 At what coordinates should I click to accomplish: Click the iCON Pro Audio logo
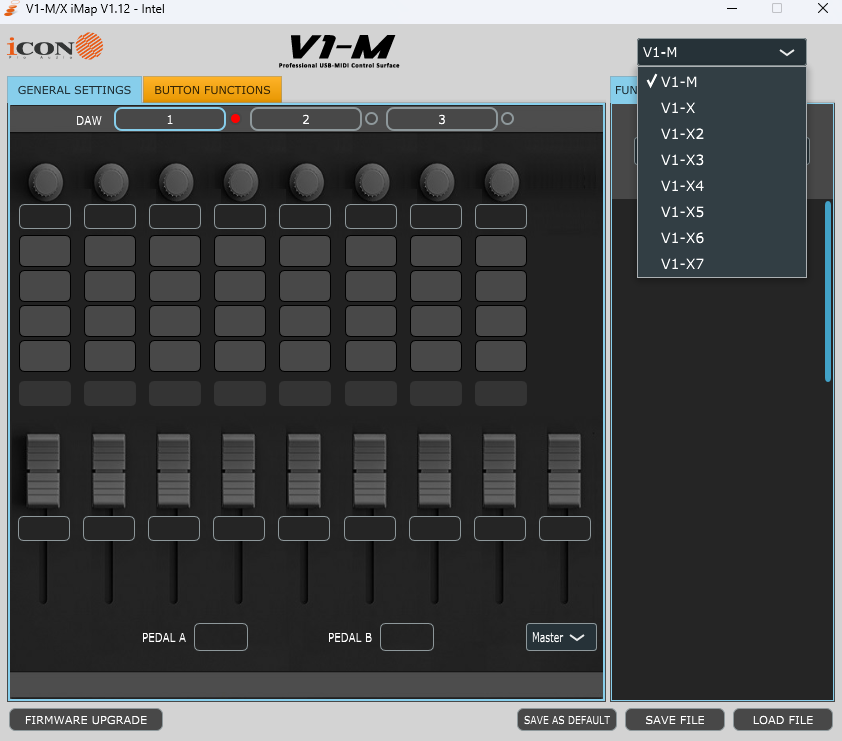[x=55, y=46]
